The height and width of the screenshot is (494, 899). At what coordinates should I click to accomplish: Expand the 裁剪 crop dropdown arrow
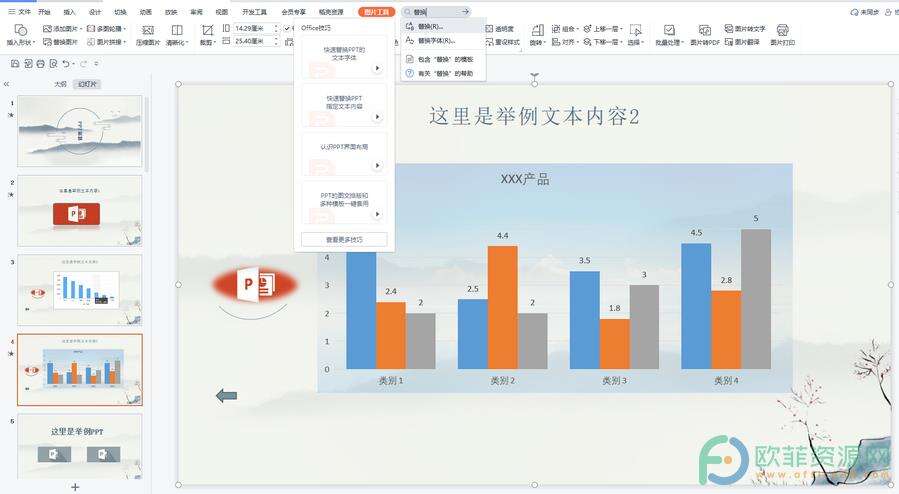pos(213,43)
